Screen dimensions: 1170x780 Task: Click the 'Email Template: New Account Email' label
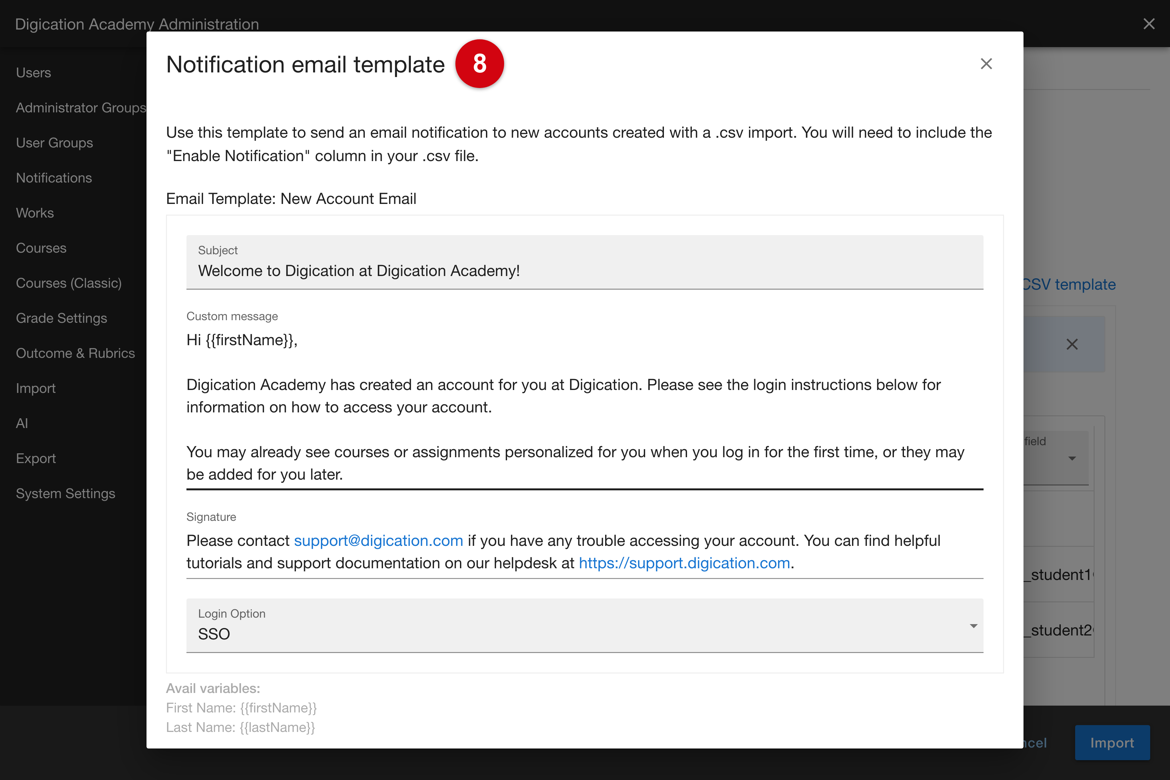point(291,199)
